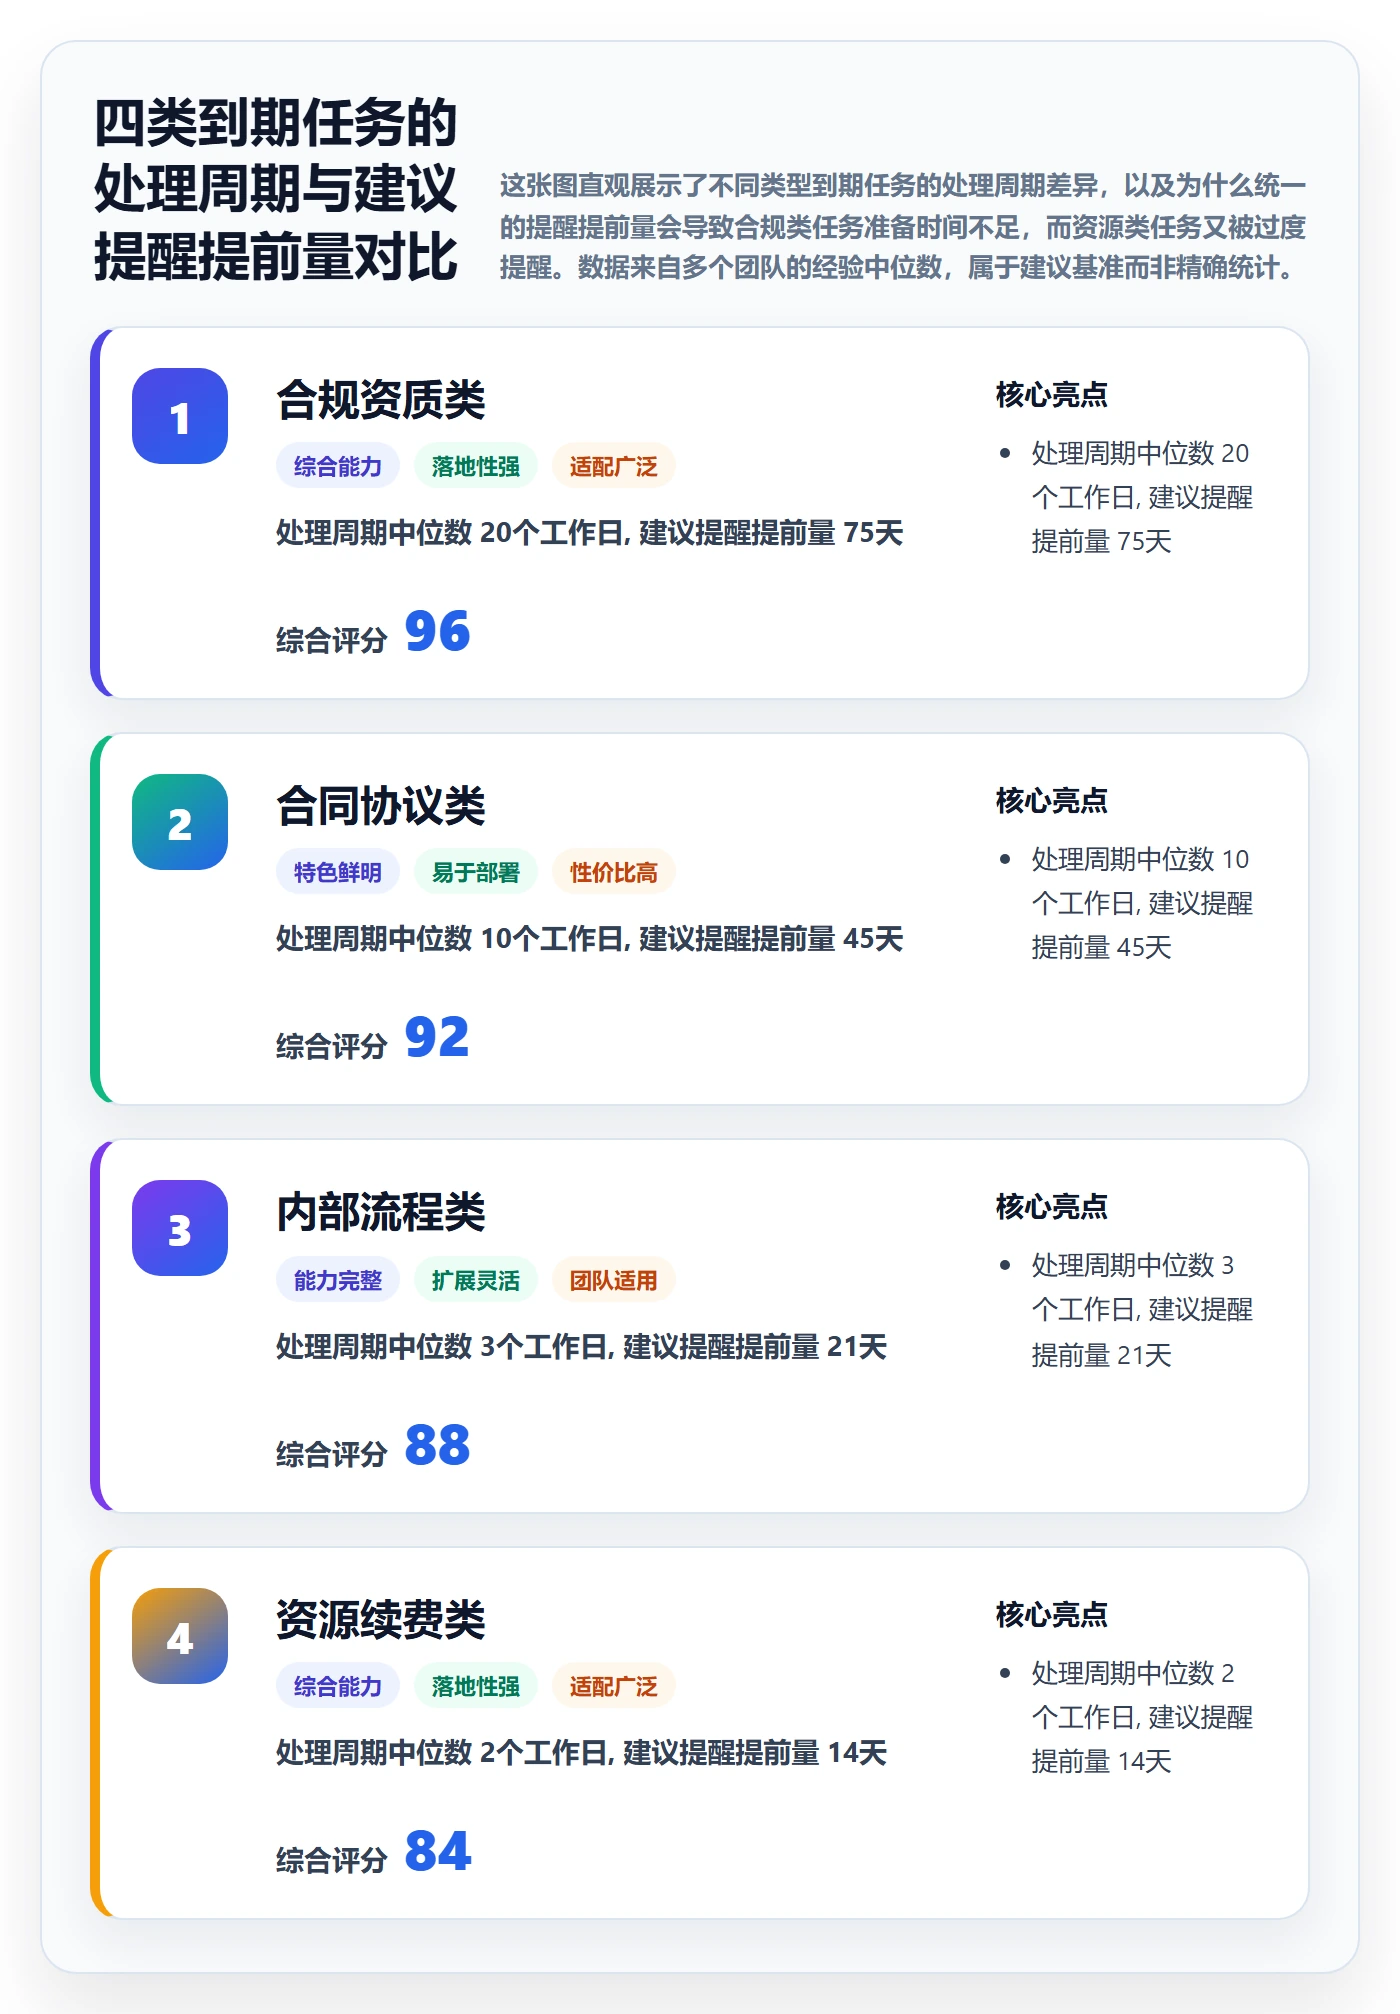Open the 内部流程类 card title

click(x=381, y=1212)
